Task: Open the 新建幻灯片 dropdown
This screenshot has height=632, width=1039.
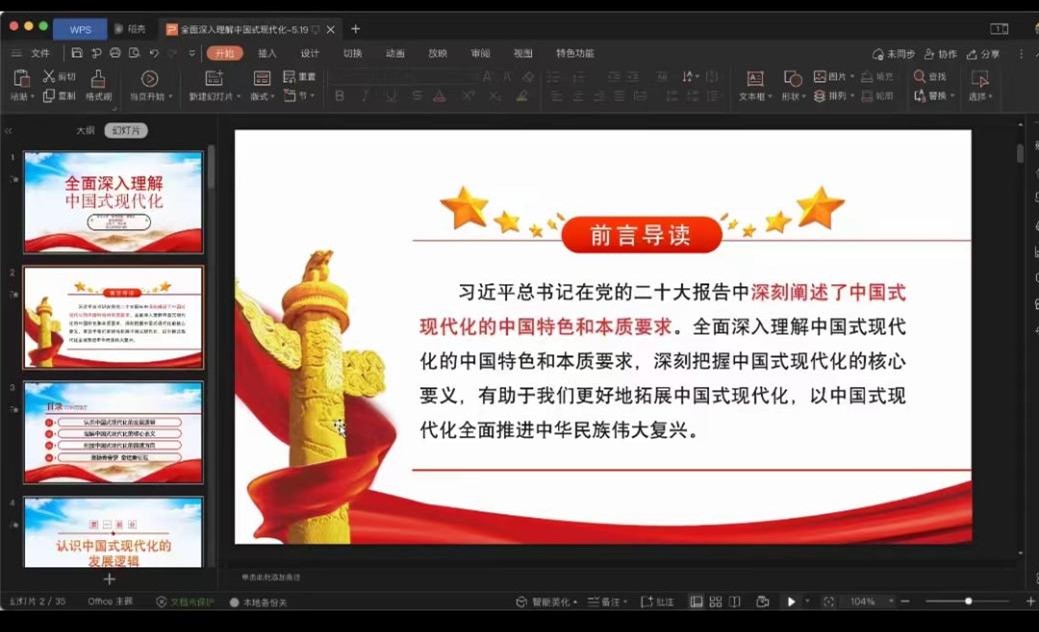Action: pos(214,97)
